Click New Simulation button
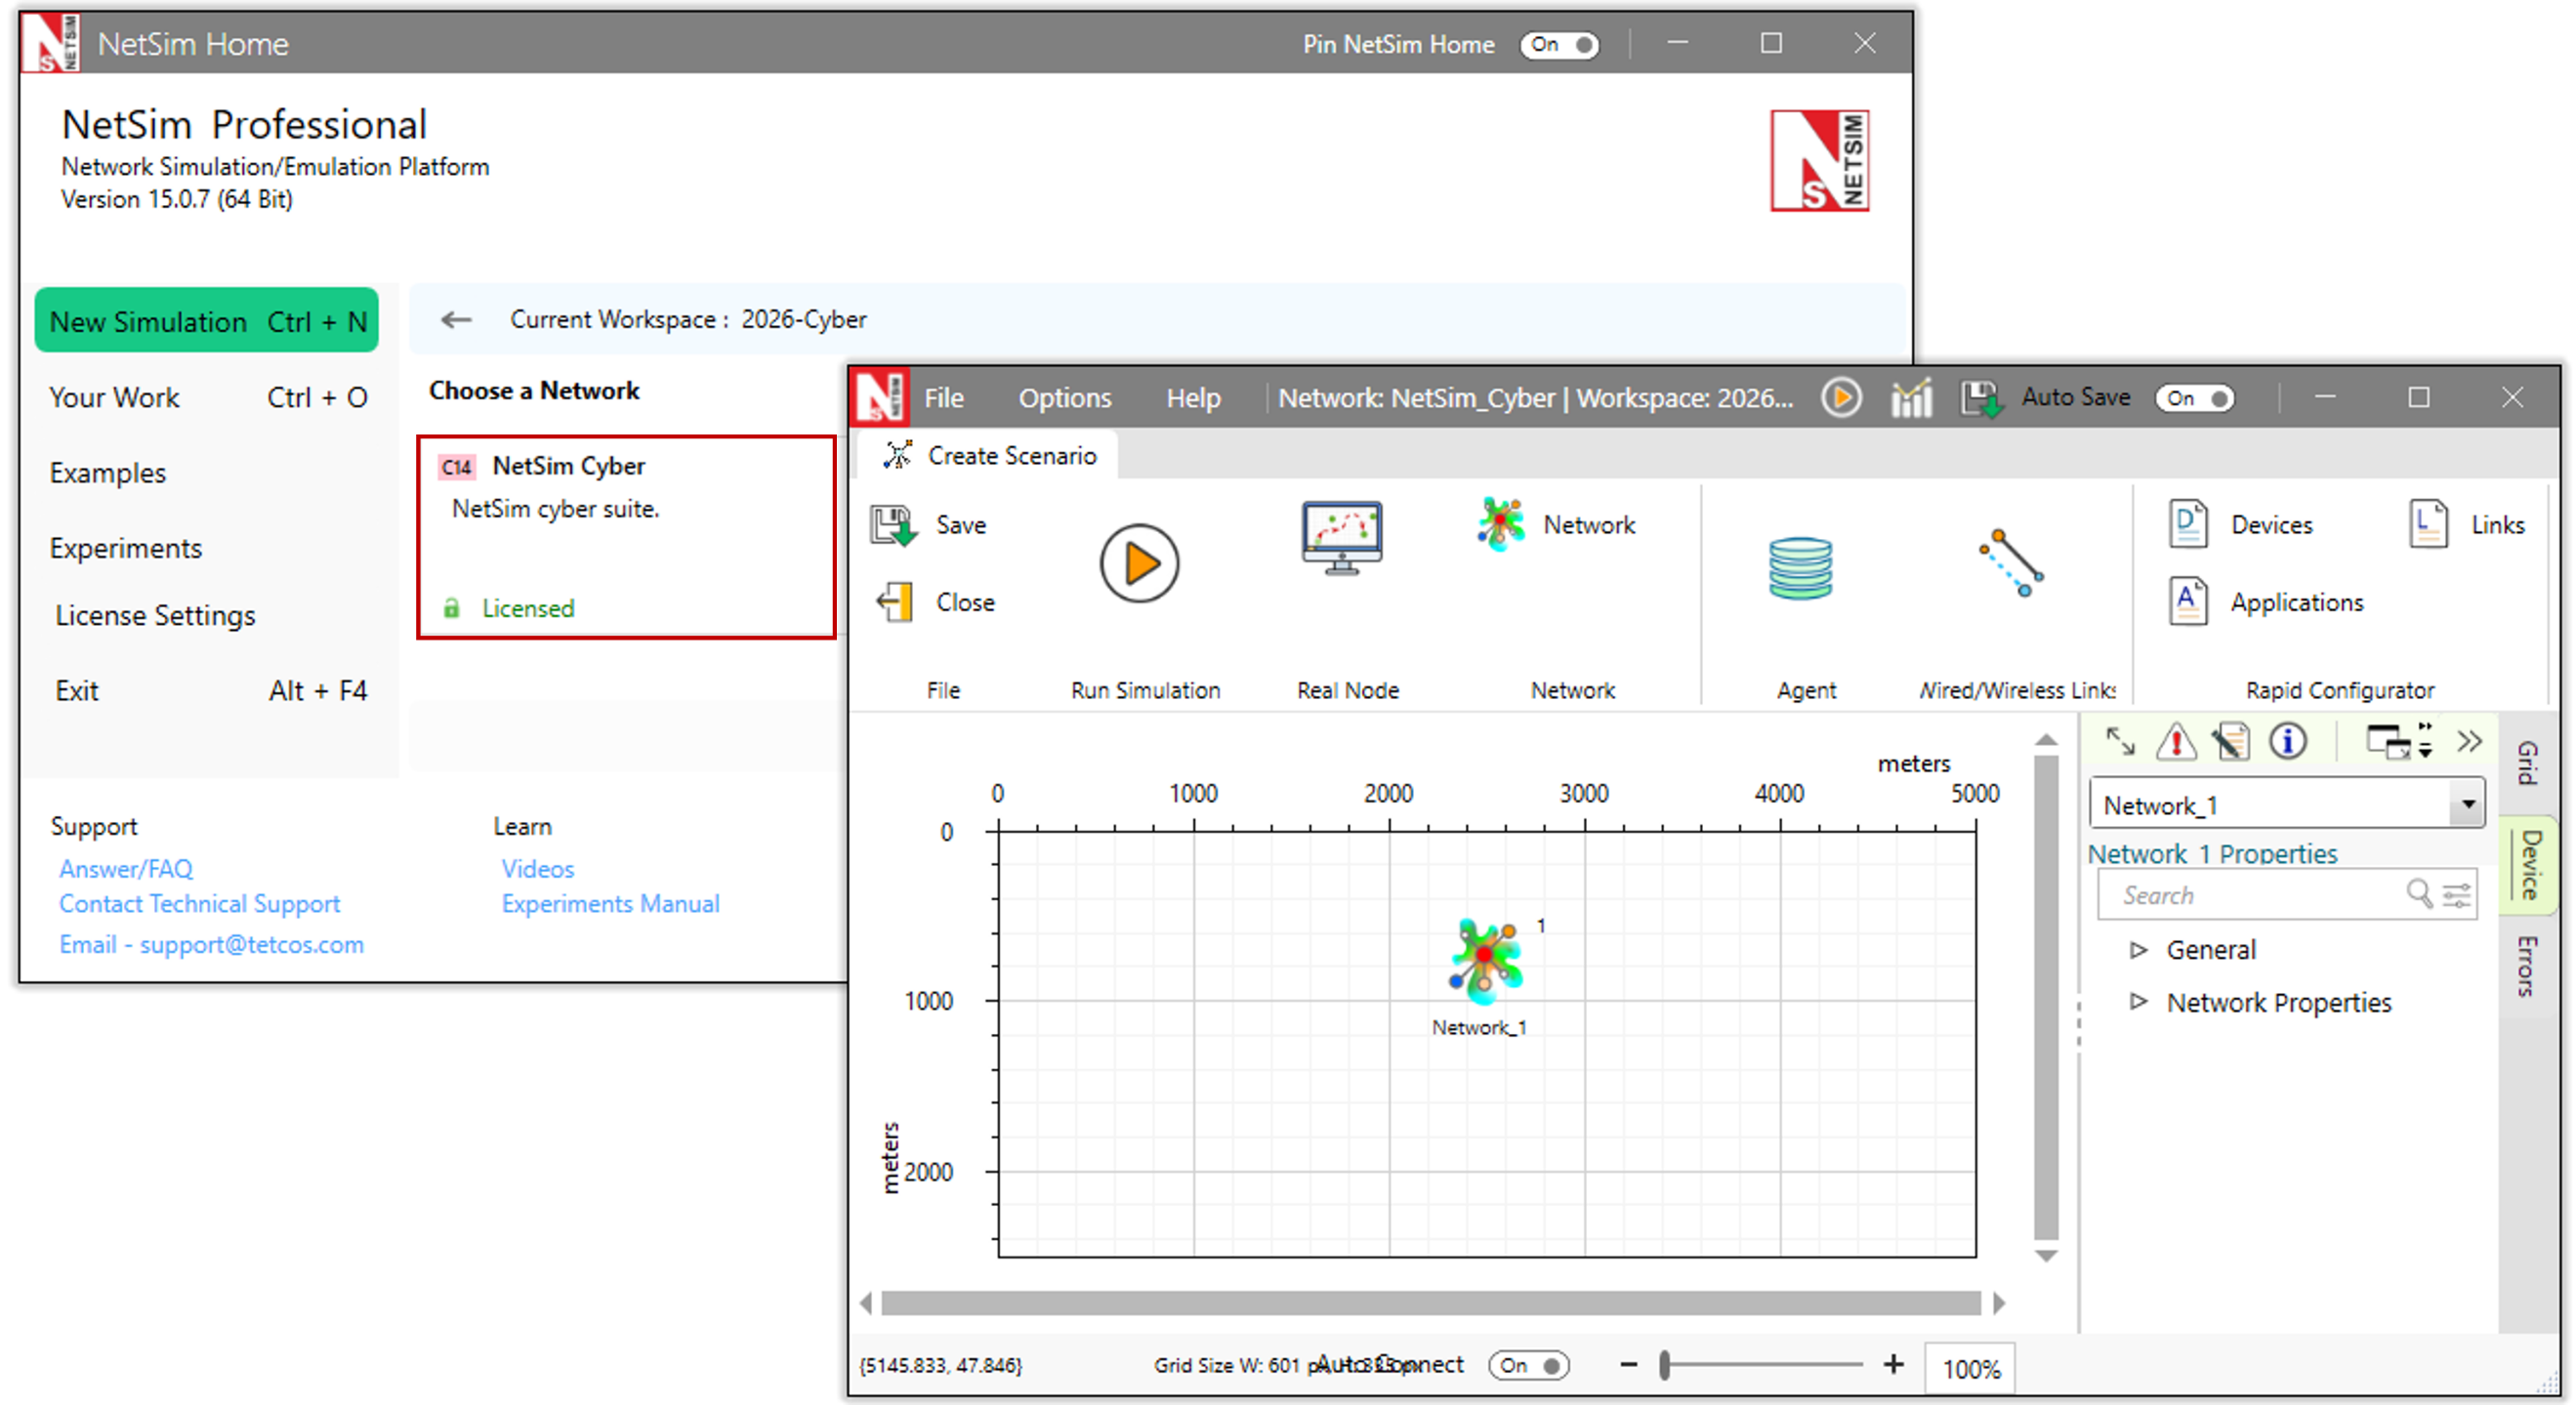Viewport: 2576px width, 1405px height. pyautogui.click(x=207, y=321)
